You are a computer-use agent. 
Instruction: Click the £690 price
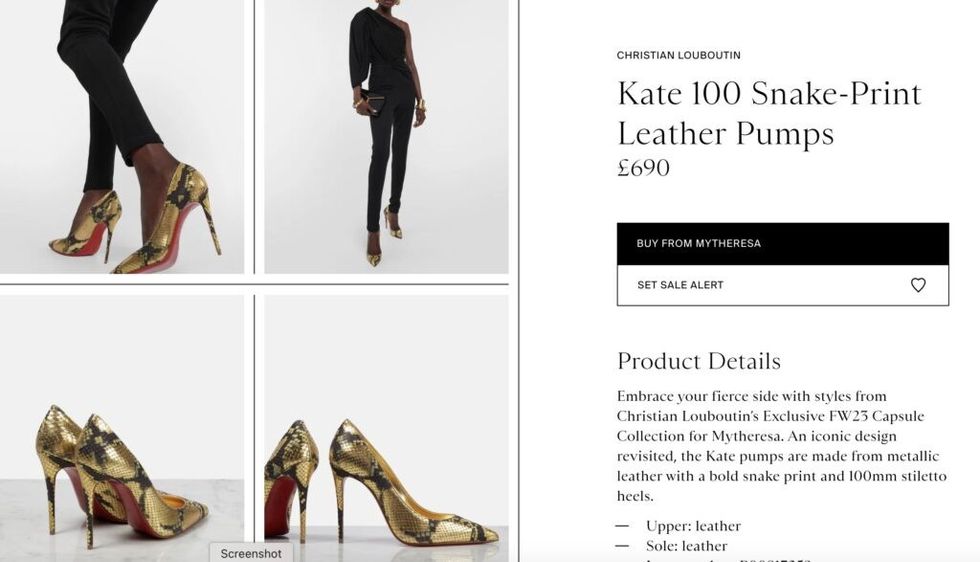(643, 168)
